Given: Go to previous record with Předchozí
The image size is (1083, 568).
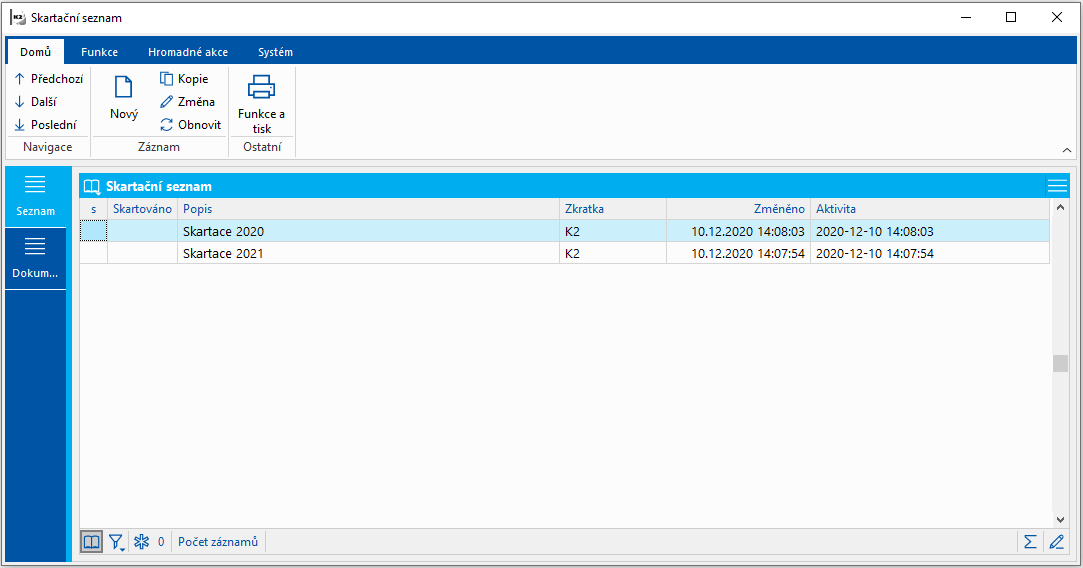Looking at the screenshot, I should tap(48, 79).
